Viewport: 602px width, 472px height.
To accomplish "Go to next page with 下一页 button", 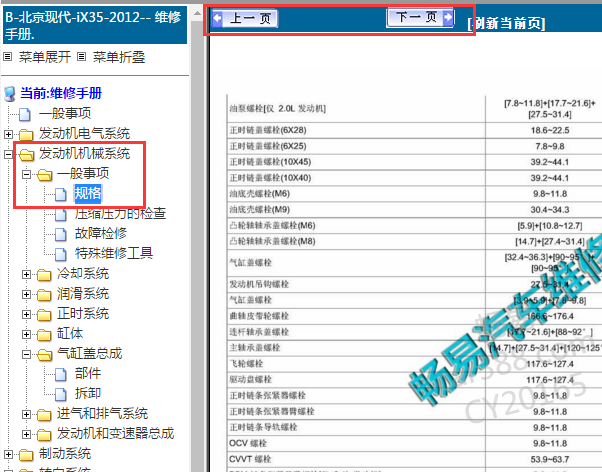I will (420, 17).
